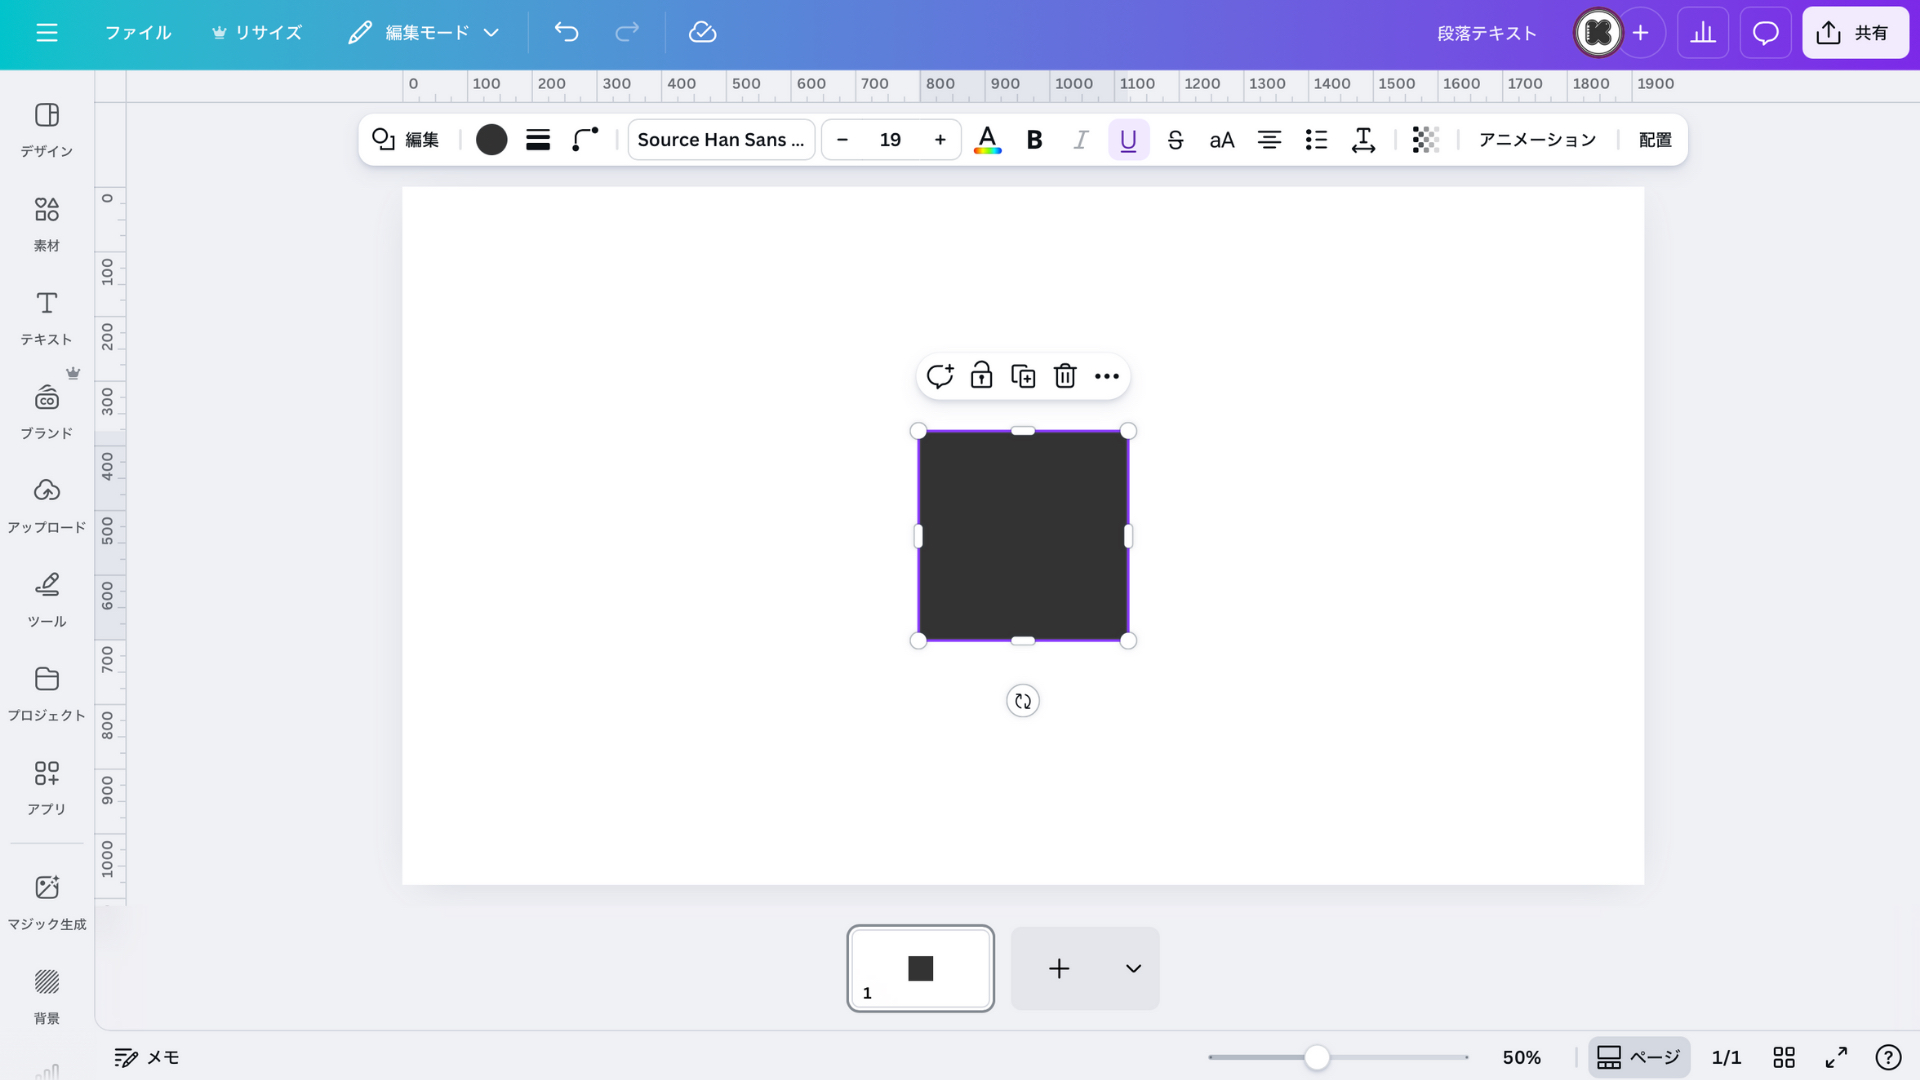Open the hamburger main menu
1920x1080 pixels.
pyautogui.click(x=47, y=32)
